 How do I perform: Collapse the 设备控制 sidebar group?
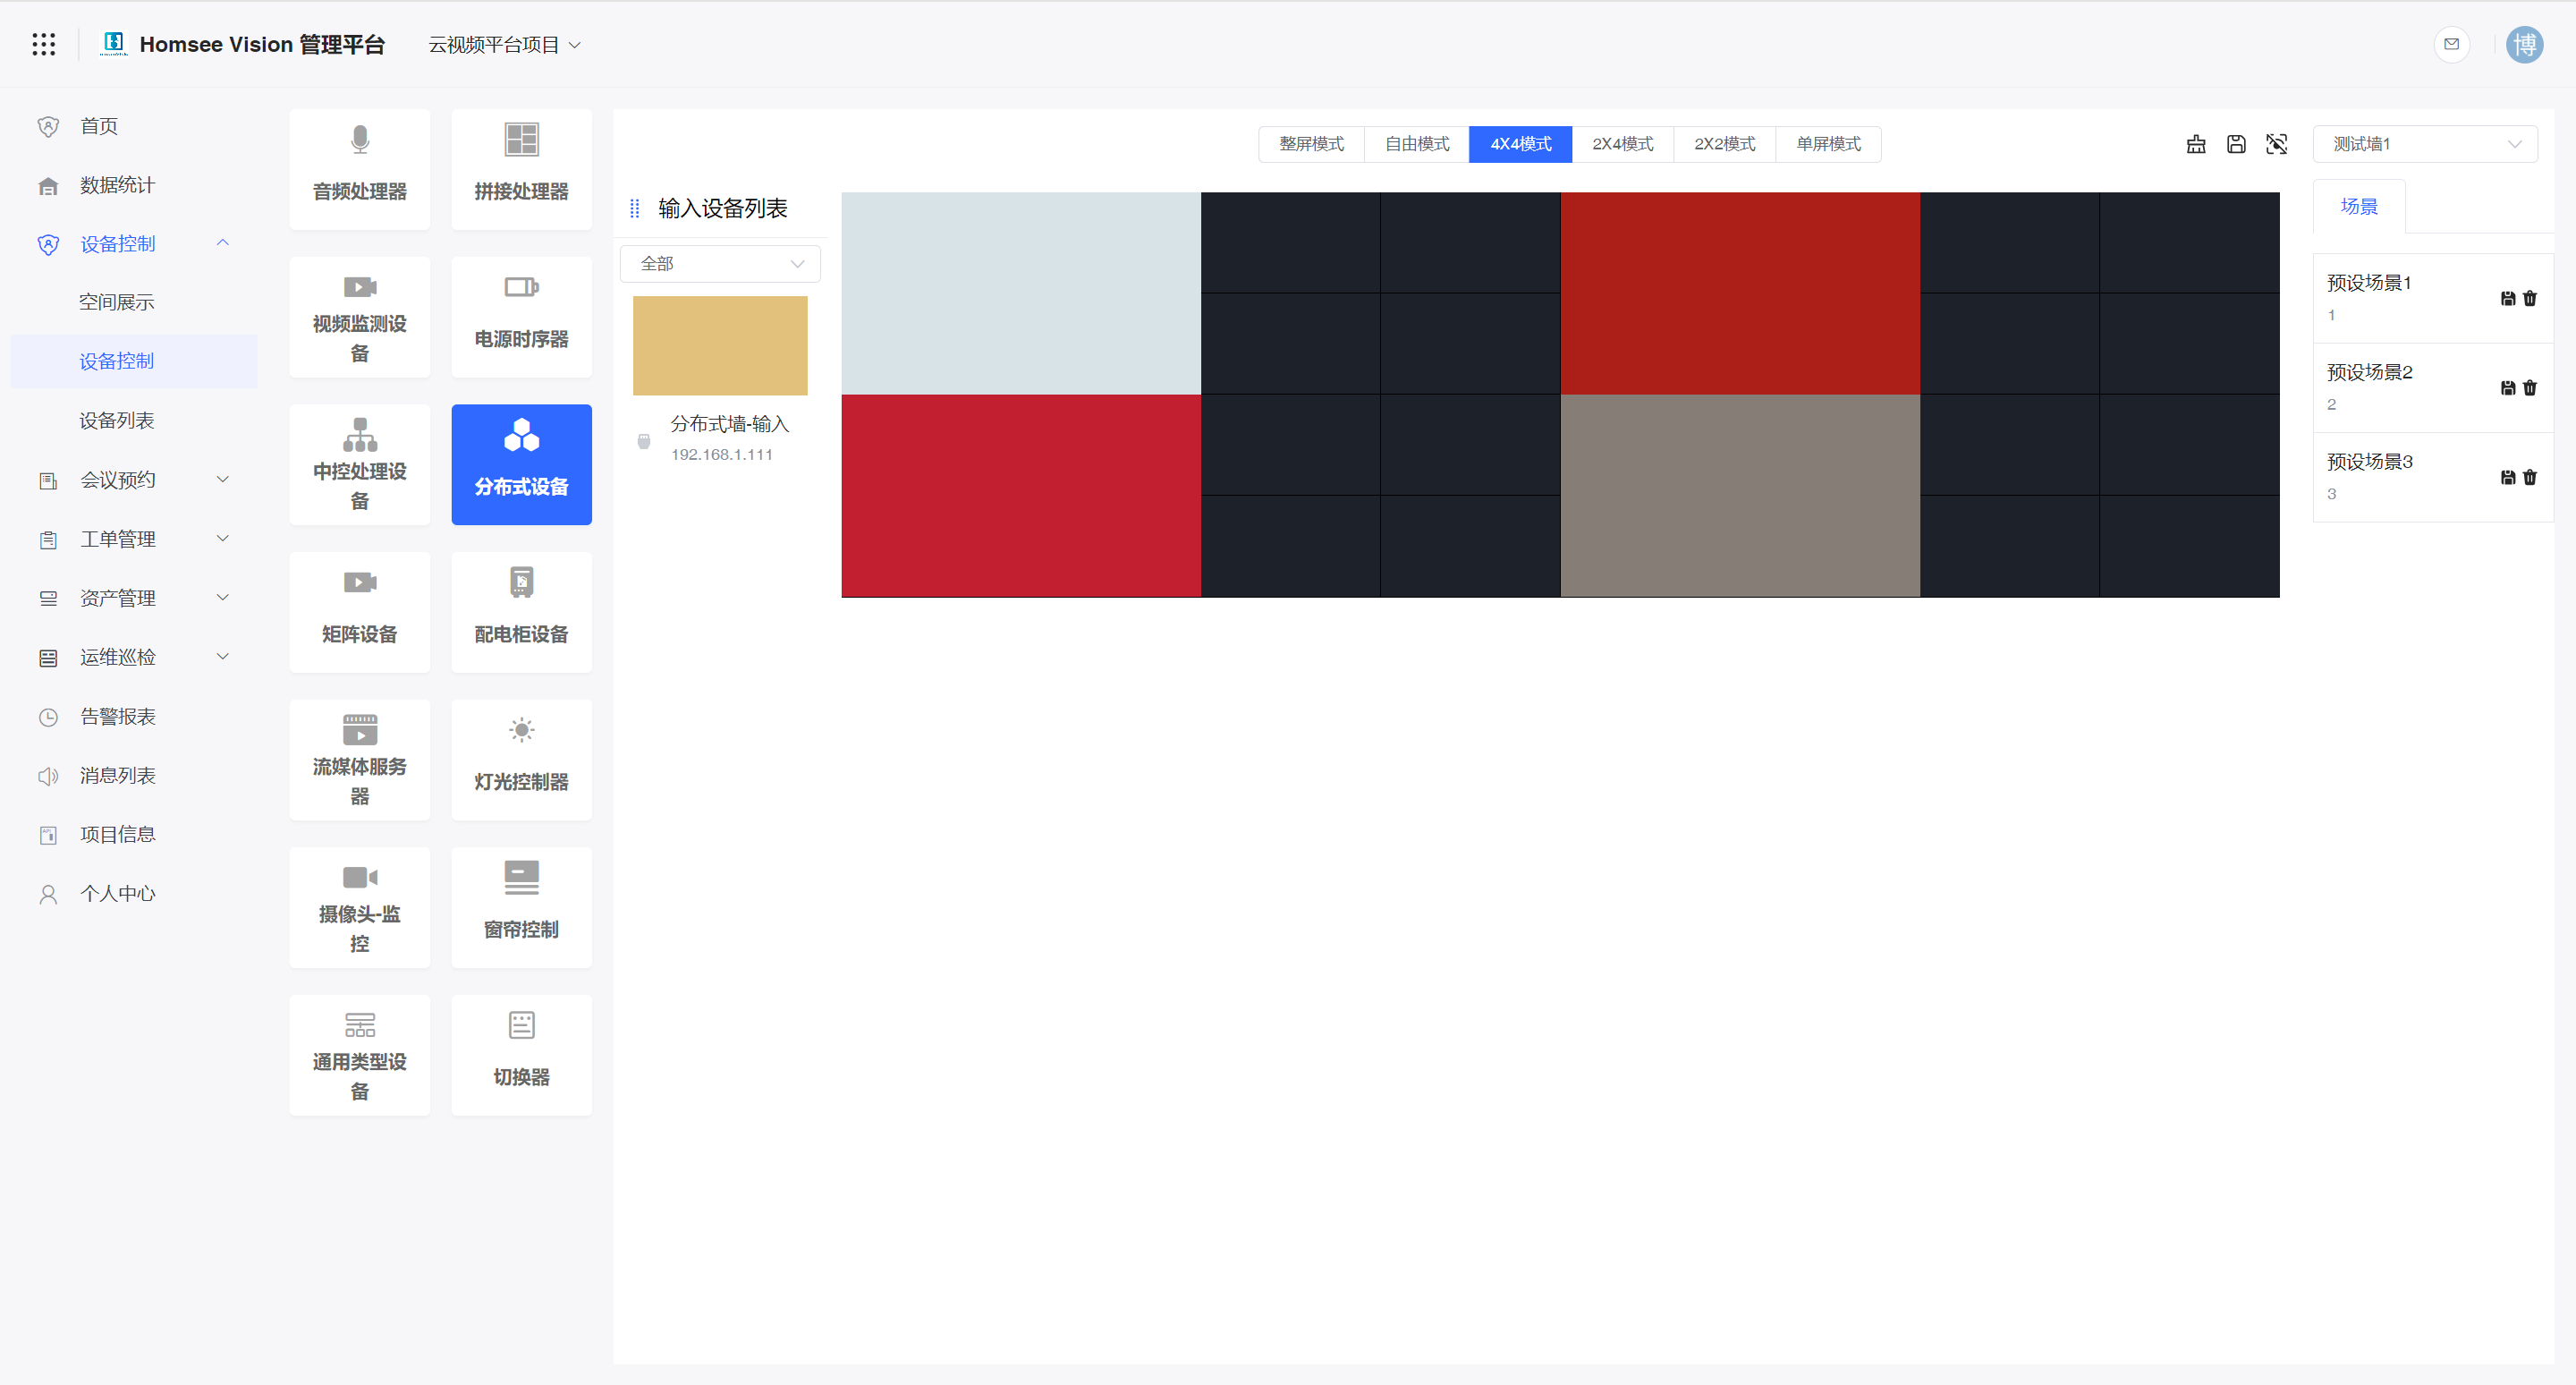[134, 244]
